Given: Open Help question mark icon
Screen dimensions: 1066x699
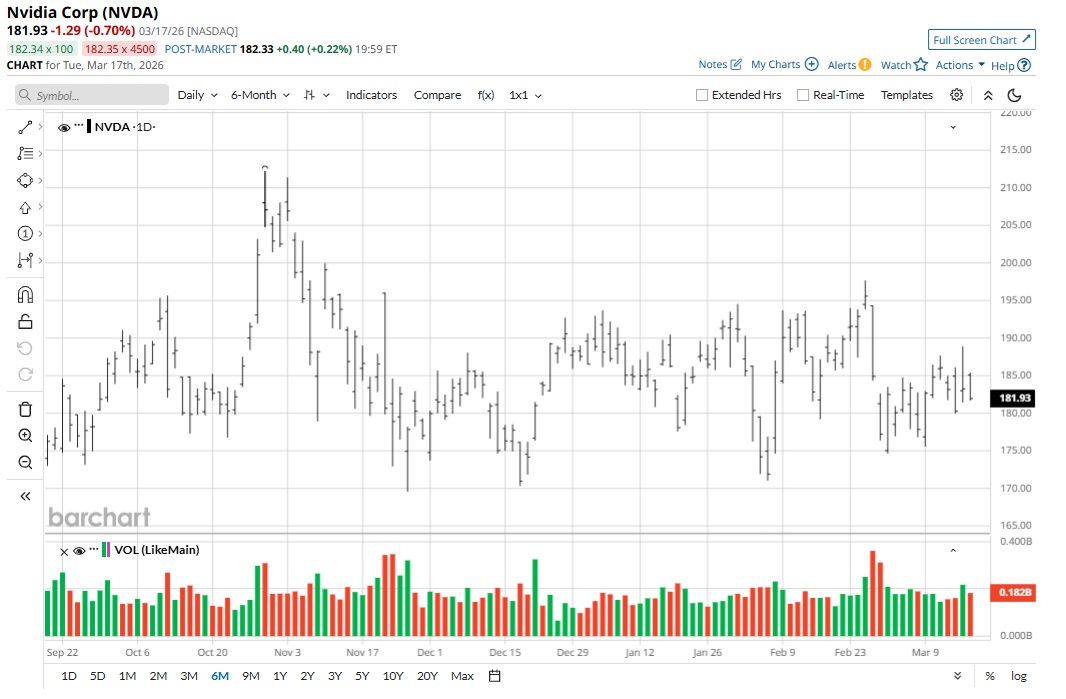Looking at the screenshot, I should coord(1025,65).
